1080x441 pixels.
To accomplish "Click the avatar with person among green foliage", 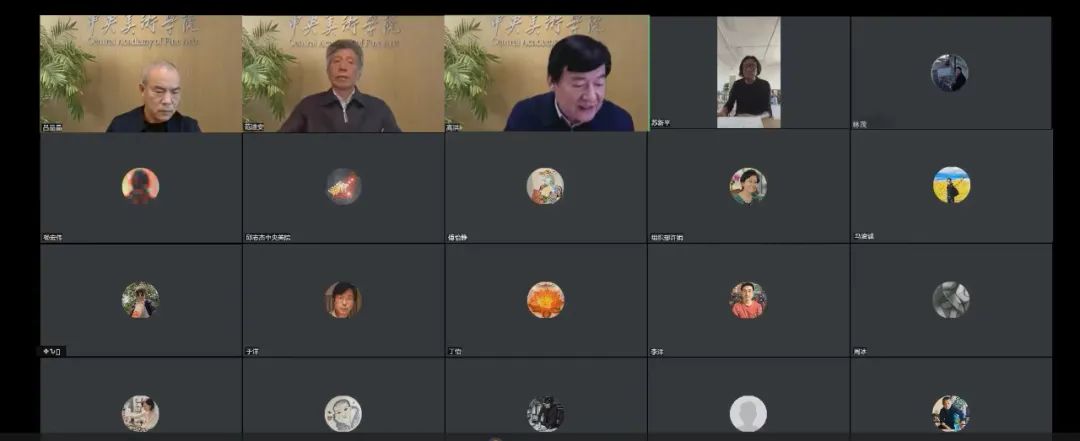I will 141,300.
